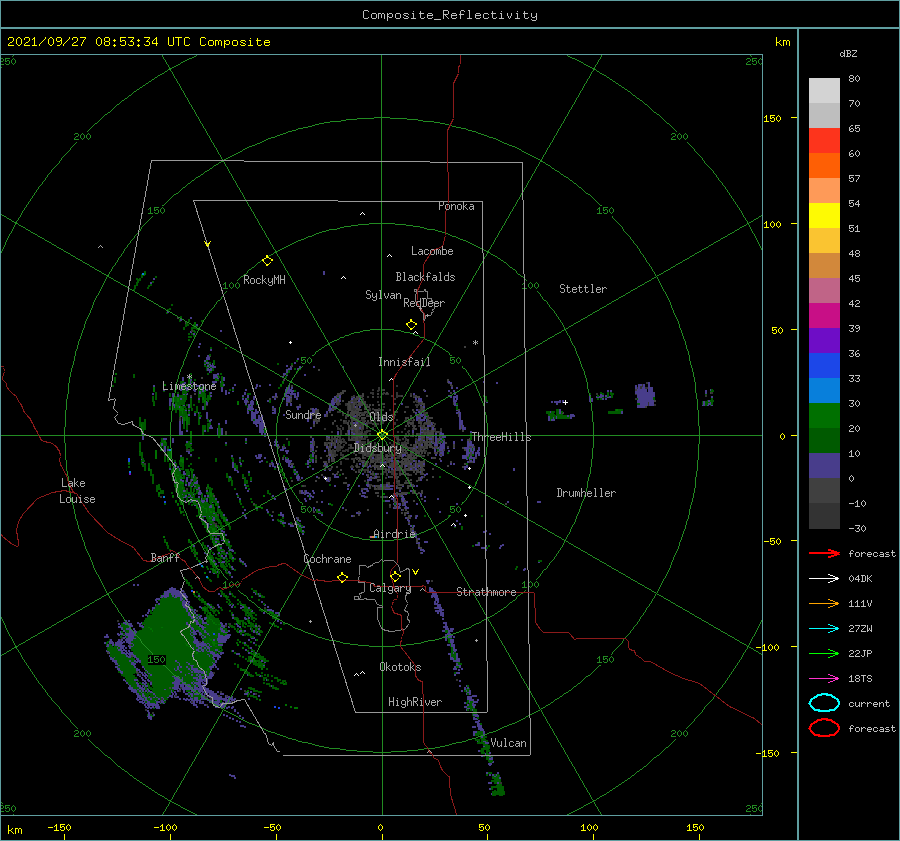Click the Didsbury label
Screen dimensions: 900x841
click(378, 448)
